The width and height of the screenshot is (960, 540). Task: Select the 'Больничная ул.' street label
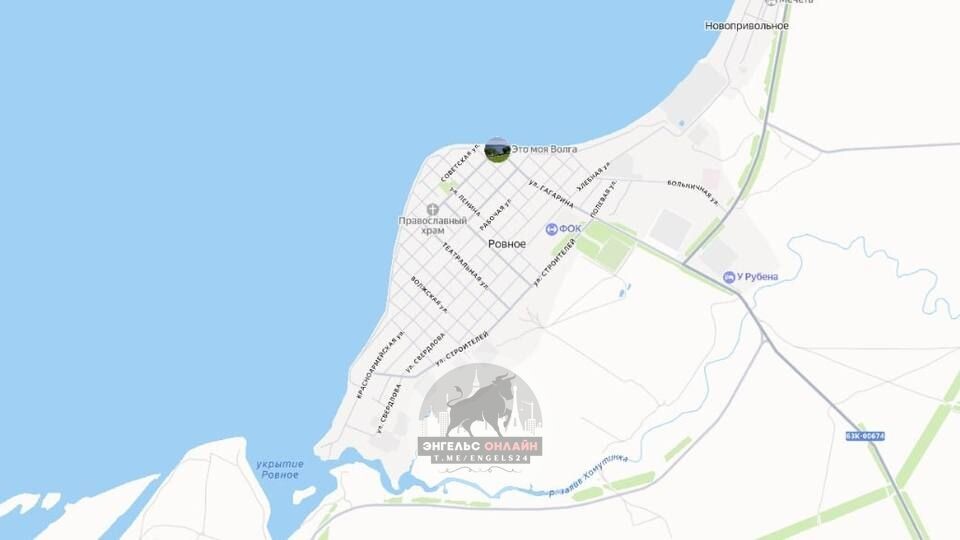point(693,193)
